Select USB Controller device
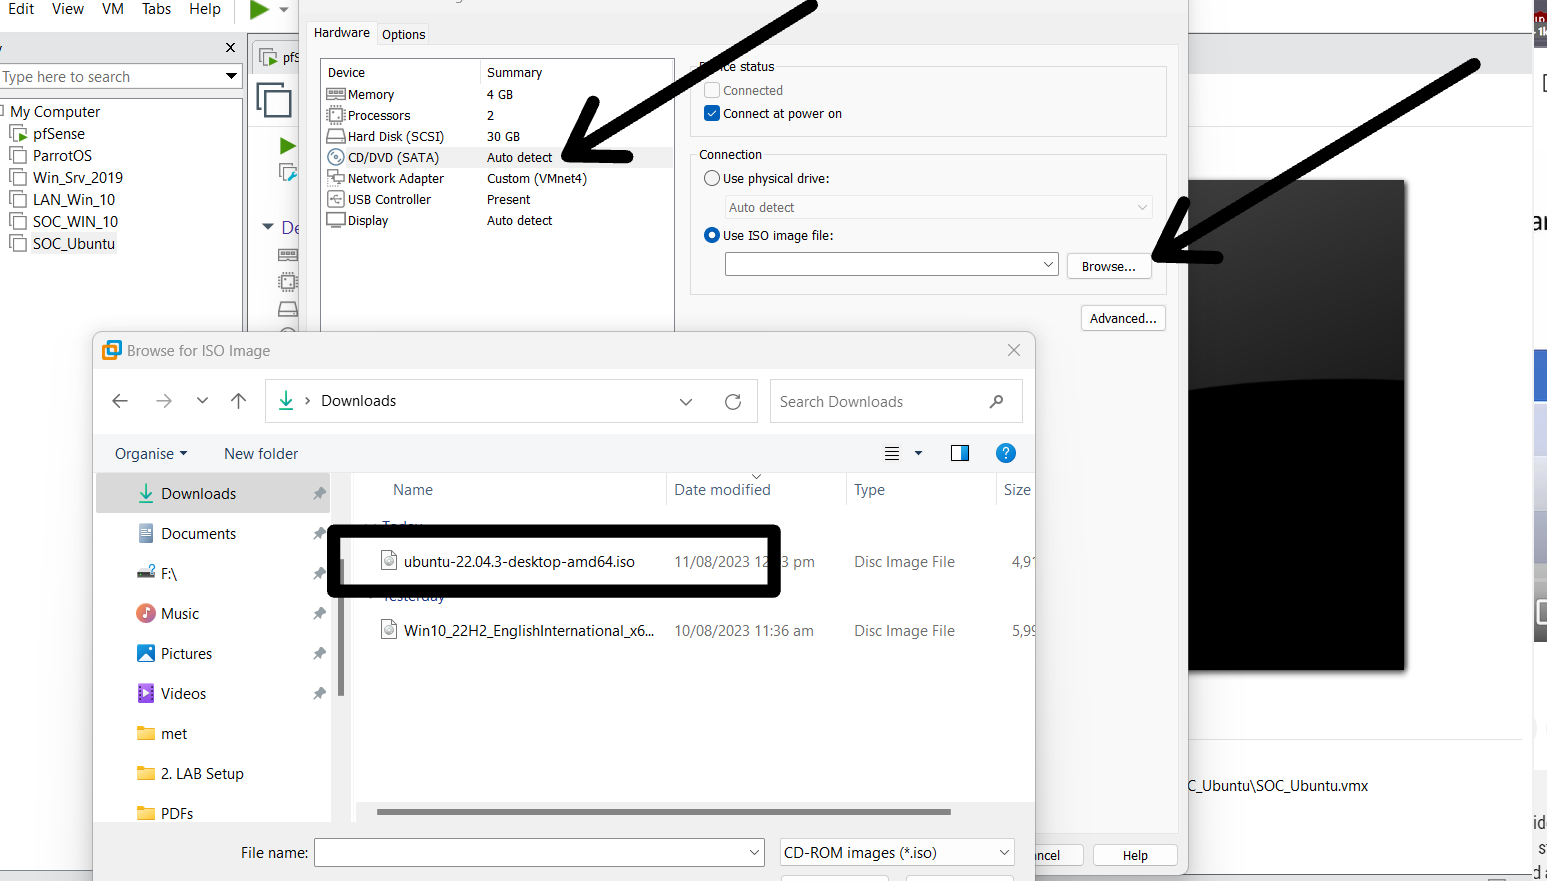The image size is (1547, 881). (498, 200)
